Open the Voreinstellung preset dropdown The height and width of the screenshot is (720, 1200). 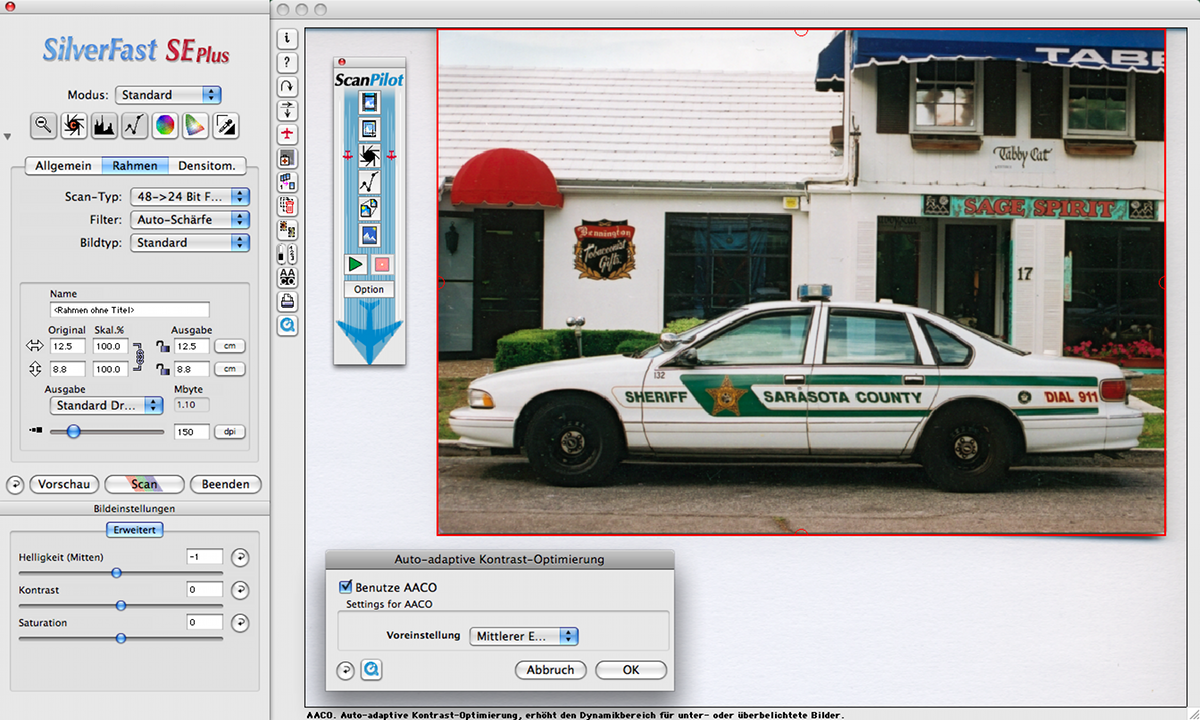[524, 636]
